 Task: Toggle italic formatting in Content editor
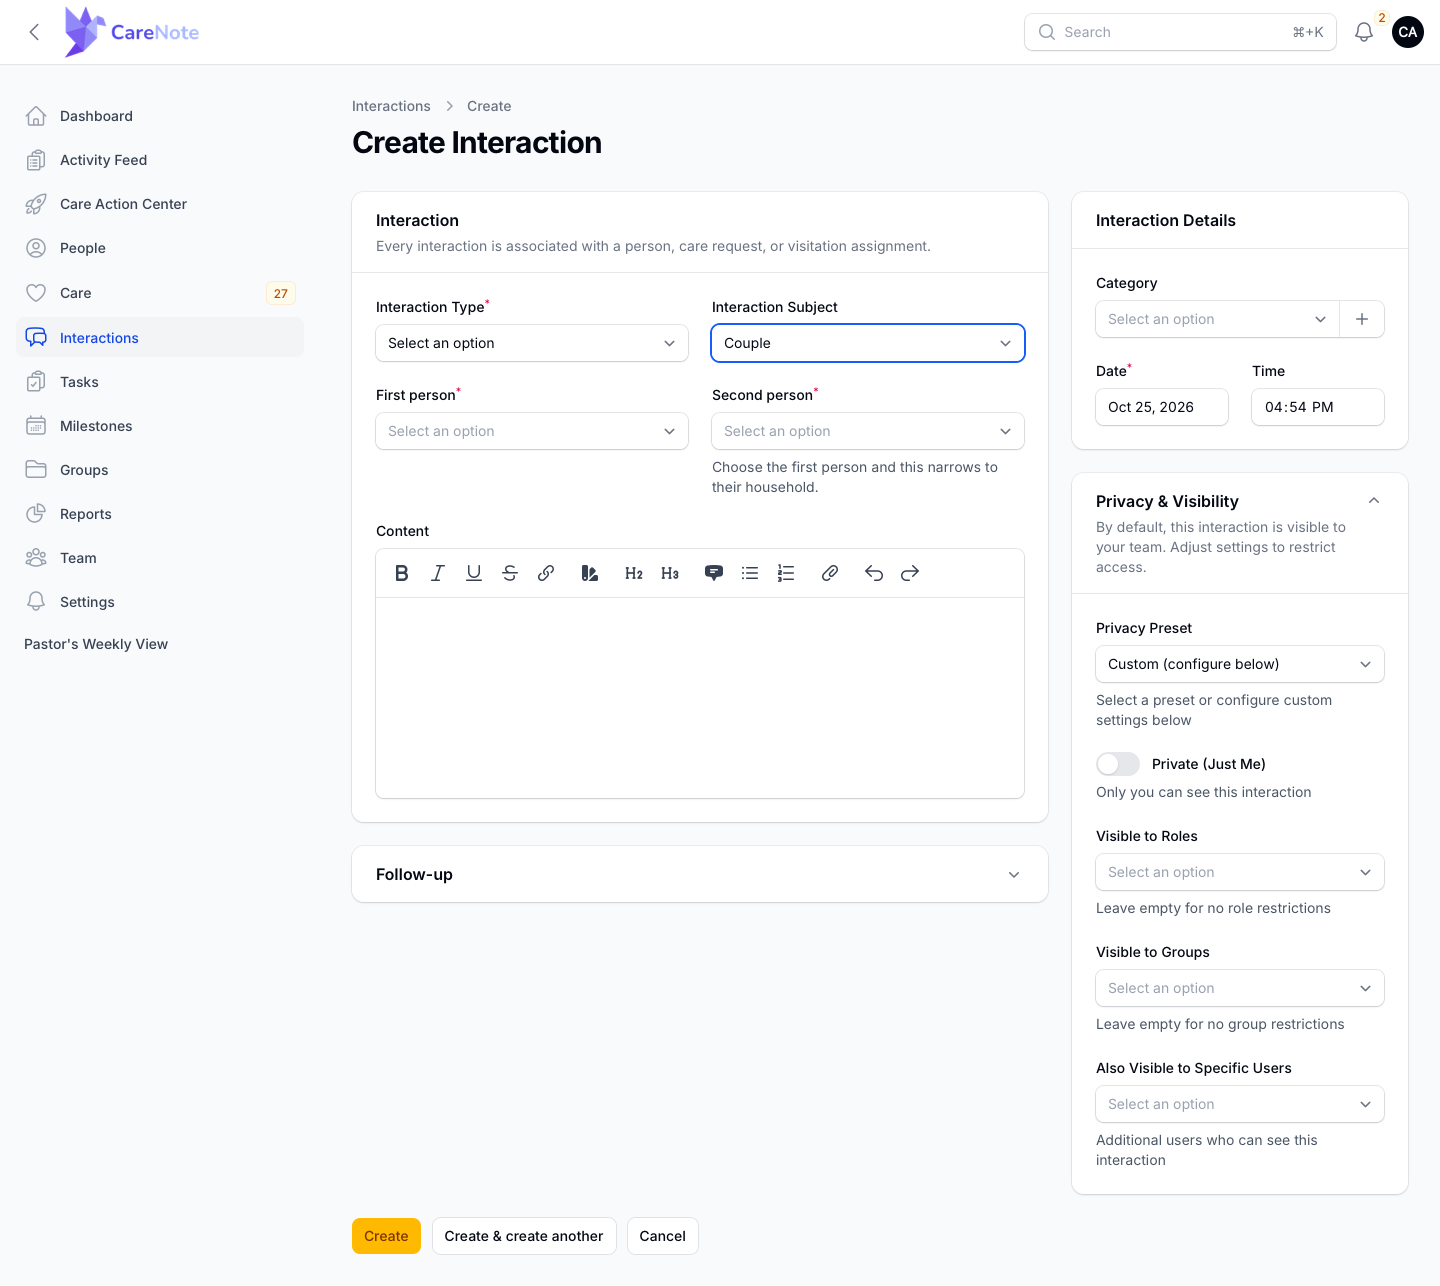click(x=438, y=573)
